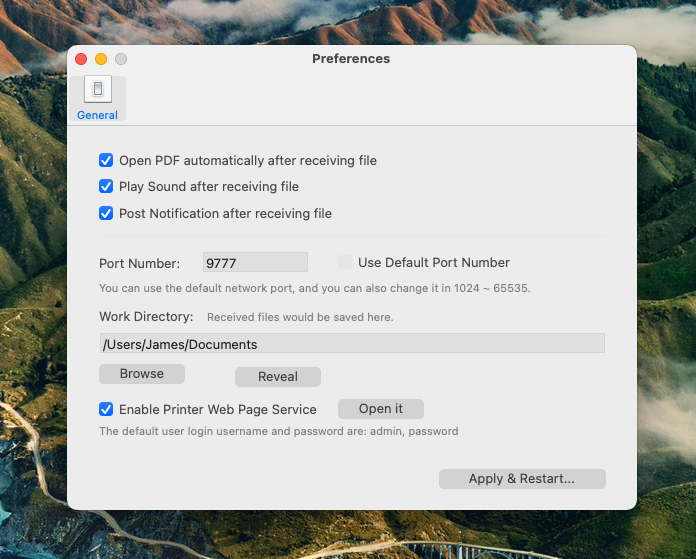Viewport: 696px width, 559px height.
Task: Disable the Enable Printer Web Page Service checkbox
Action: [106, 409]
